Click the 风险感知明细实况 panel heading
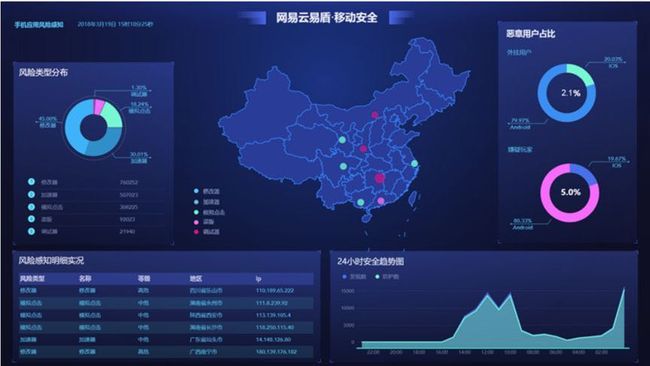Viewport: 650px width, 366px height. 51,260
